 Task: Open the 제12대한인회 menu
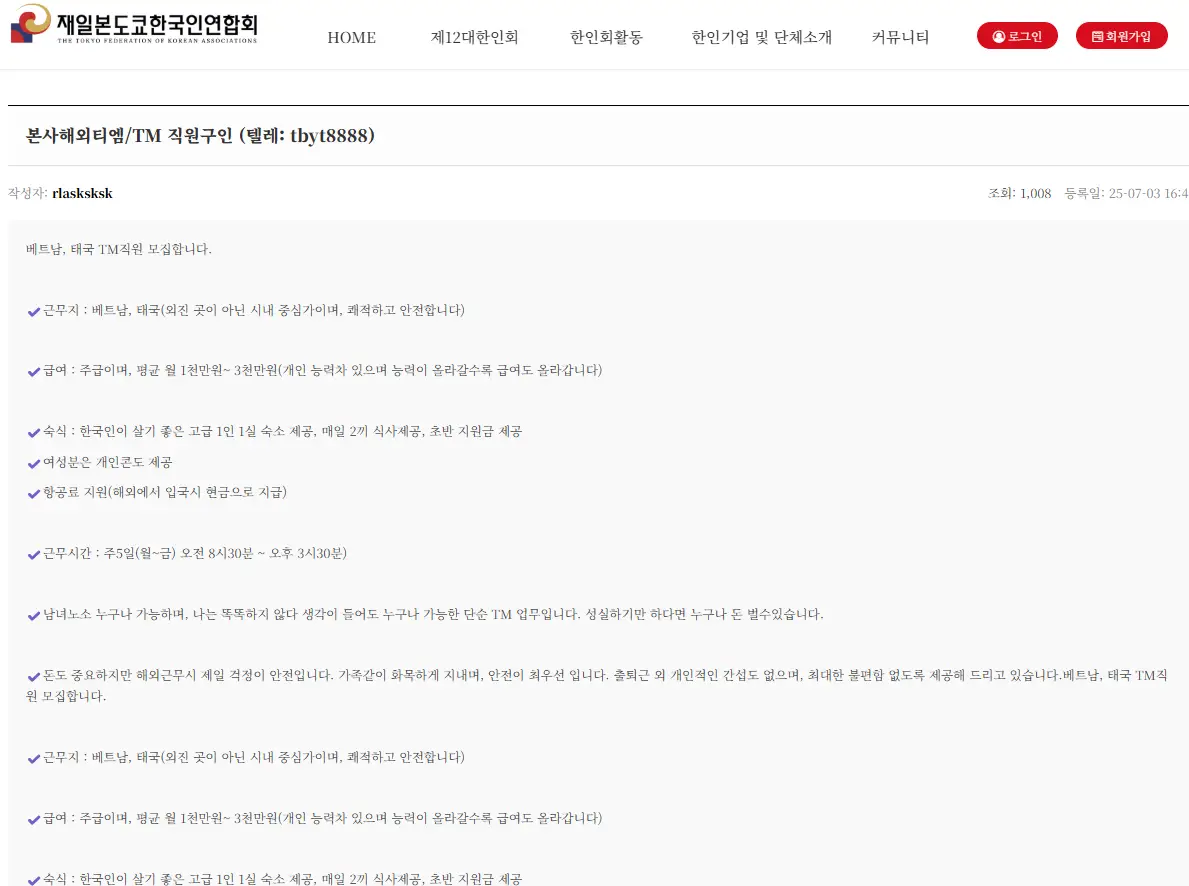[475, 37]
